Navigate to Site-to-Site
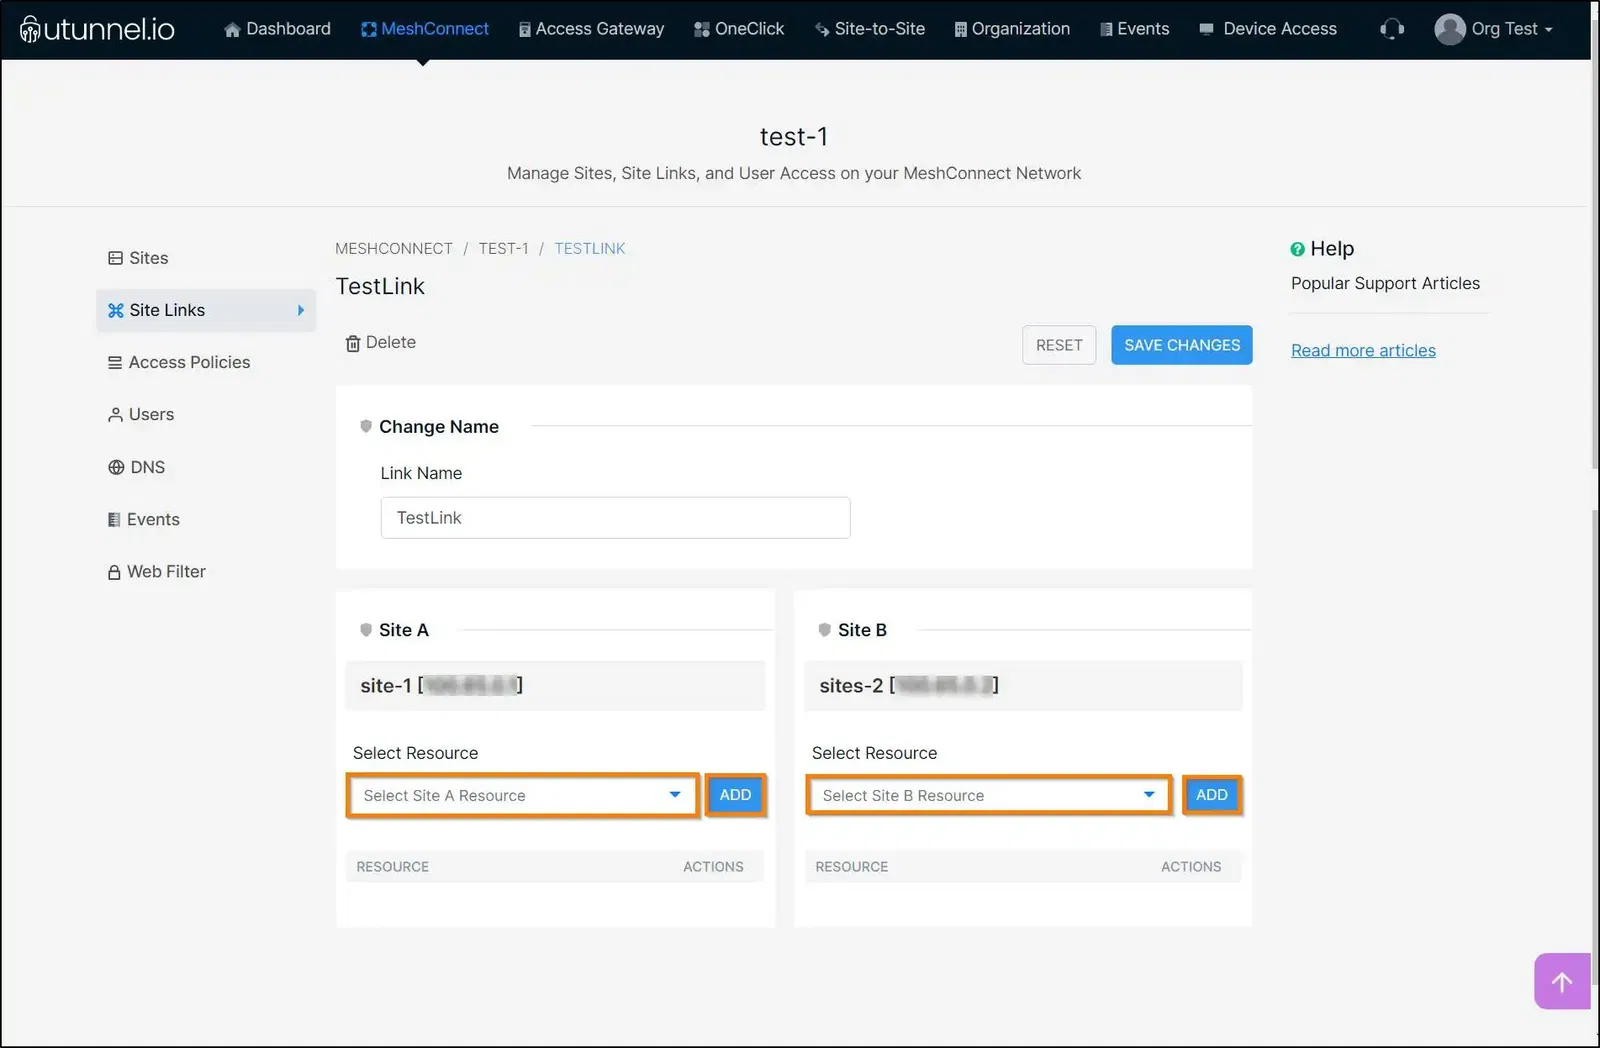The image size is (1600, 1048). (870, 29)
